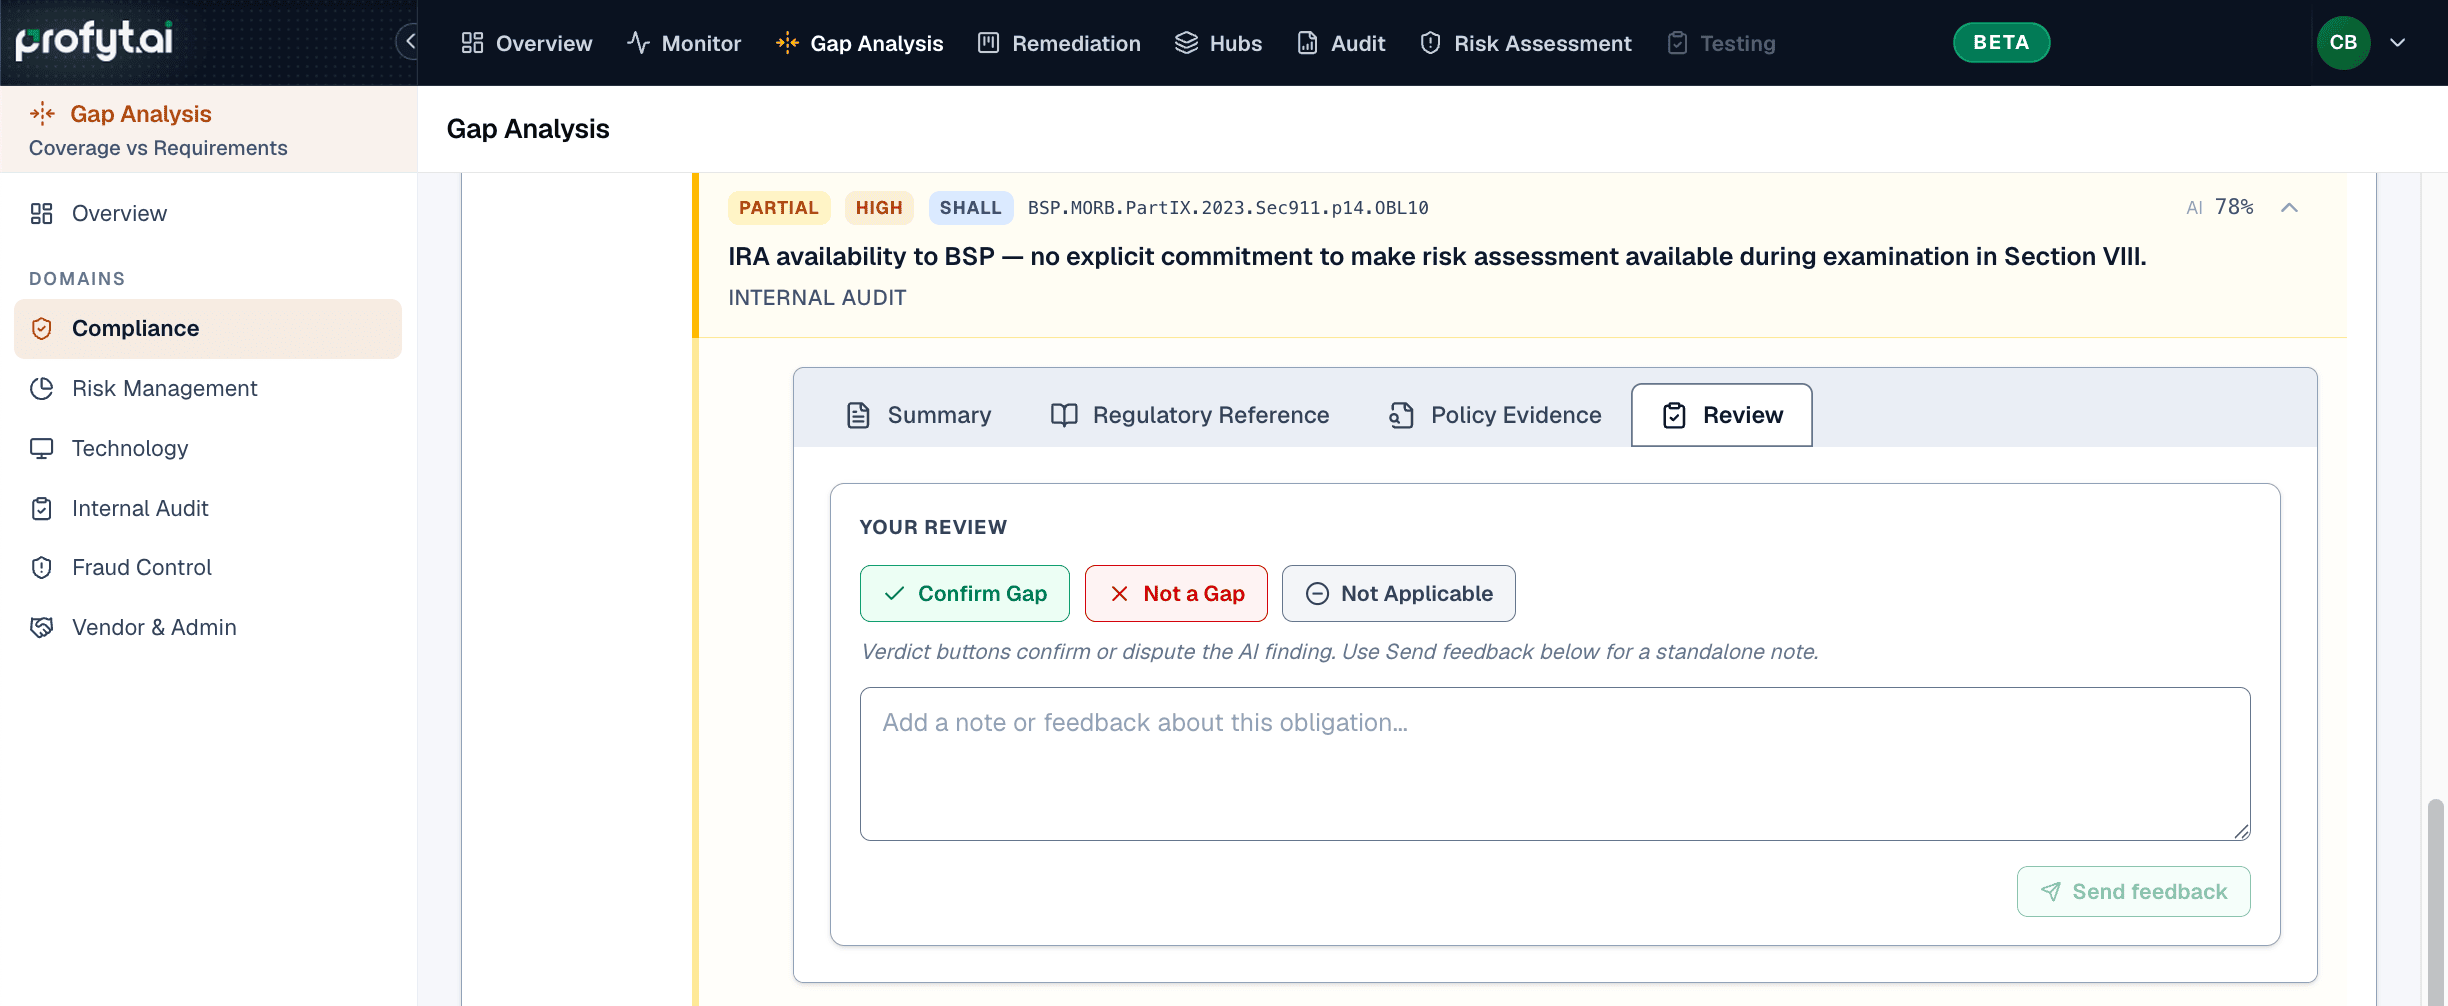Go to Remediation in top navigation
This screenshot has height=1006, width=2448.
(x=1058, y=43)
